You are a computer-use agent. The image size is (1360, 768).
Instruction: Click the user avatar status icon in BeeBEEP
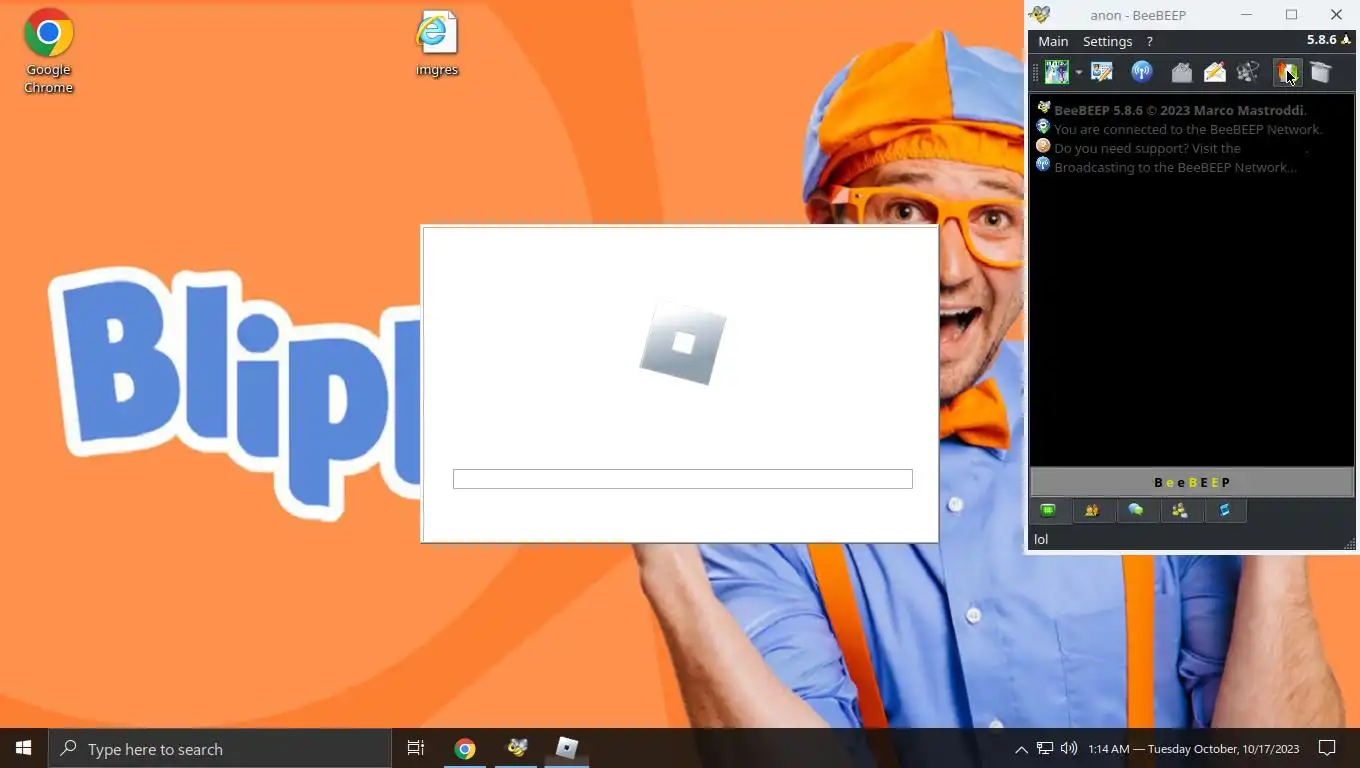[1056, 72]
